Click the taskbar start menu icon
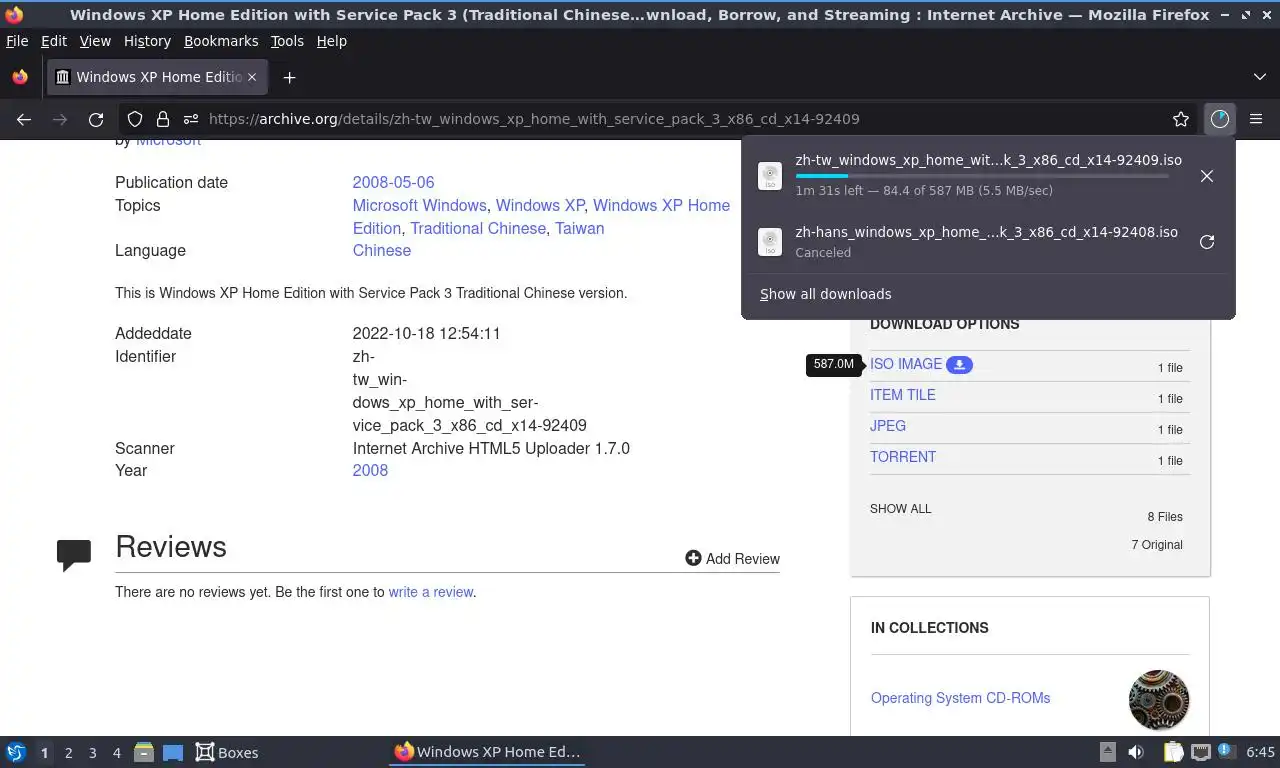1280x768 pixels. point(16,752)
